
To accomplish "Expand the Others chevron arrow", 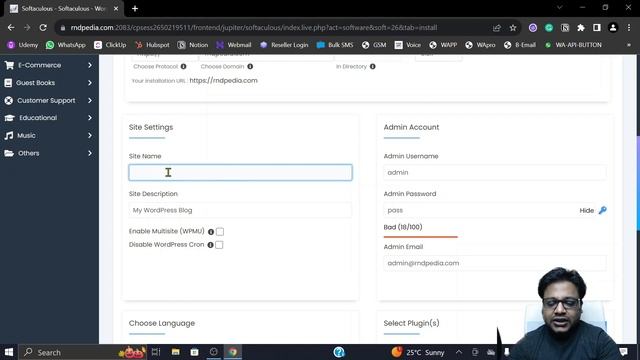I will (90, 153).
